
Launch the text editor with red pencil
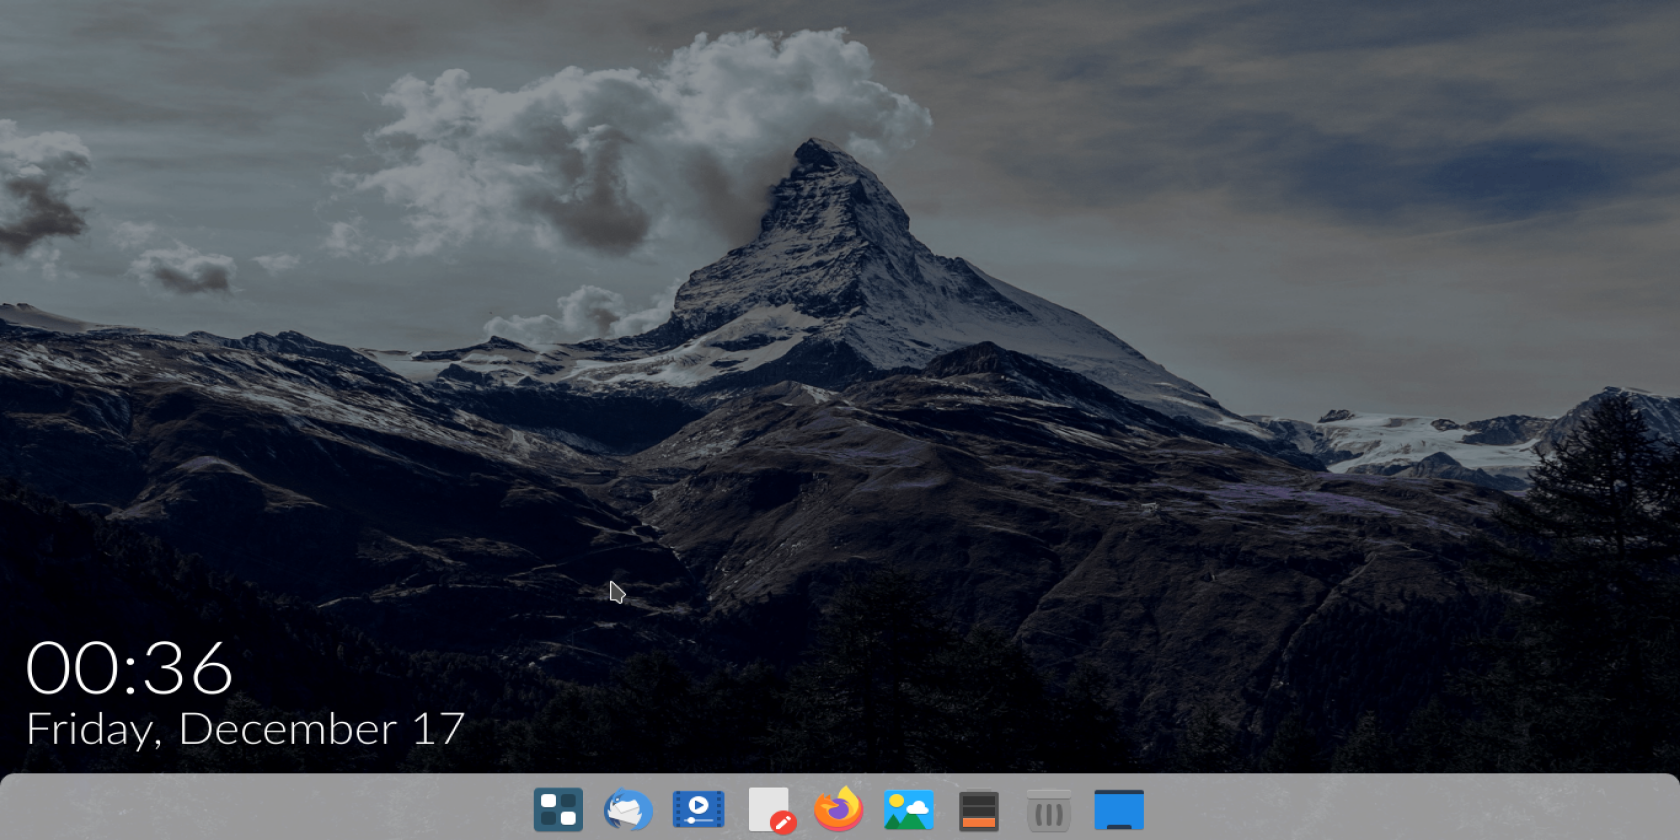tap(772, 810)
